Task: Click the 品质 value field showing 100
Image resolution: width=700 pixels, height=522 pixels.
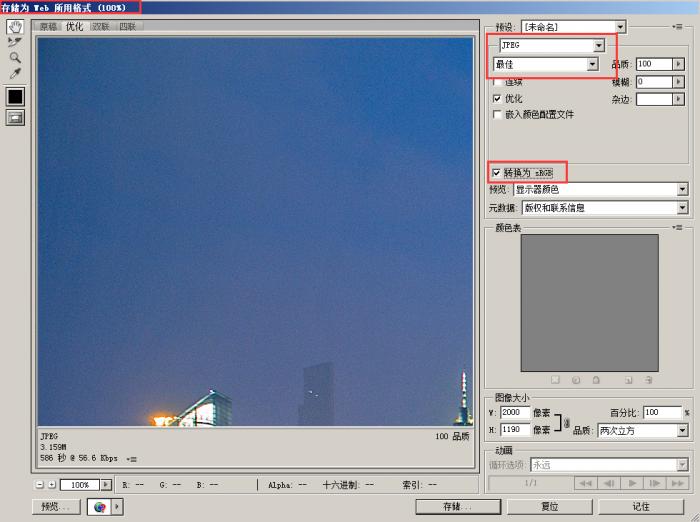Action: click(x=654, y=64)
